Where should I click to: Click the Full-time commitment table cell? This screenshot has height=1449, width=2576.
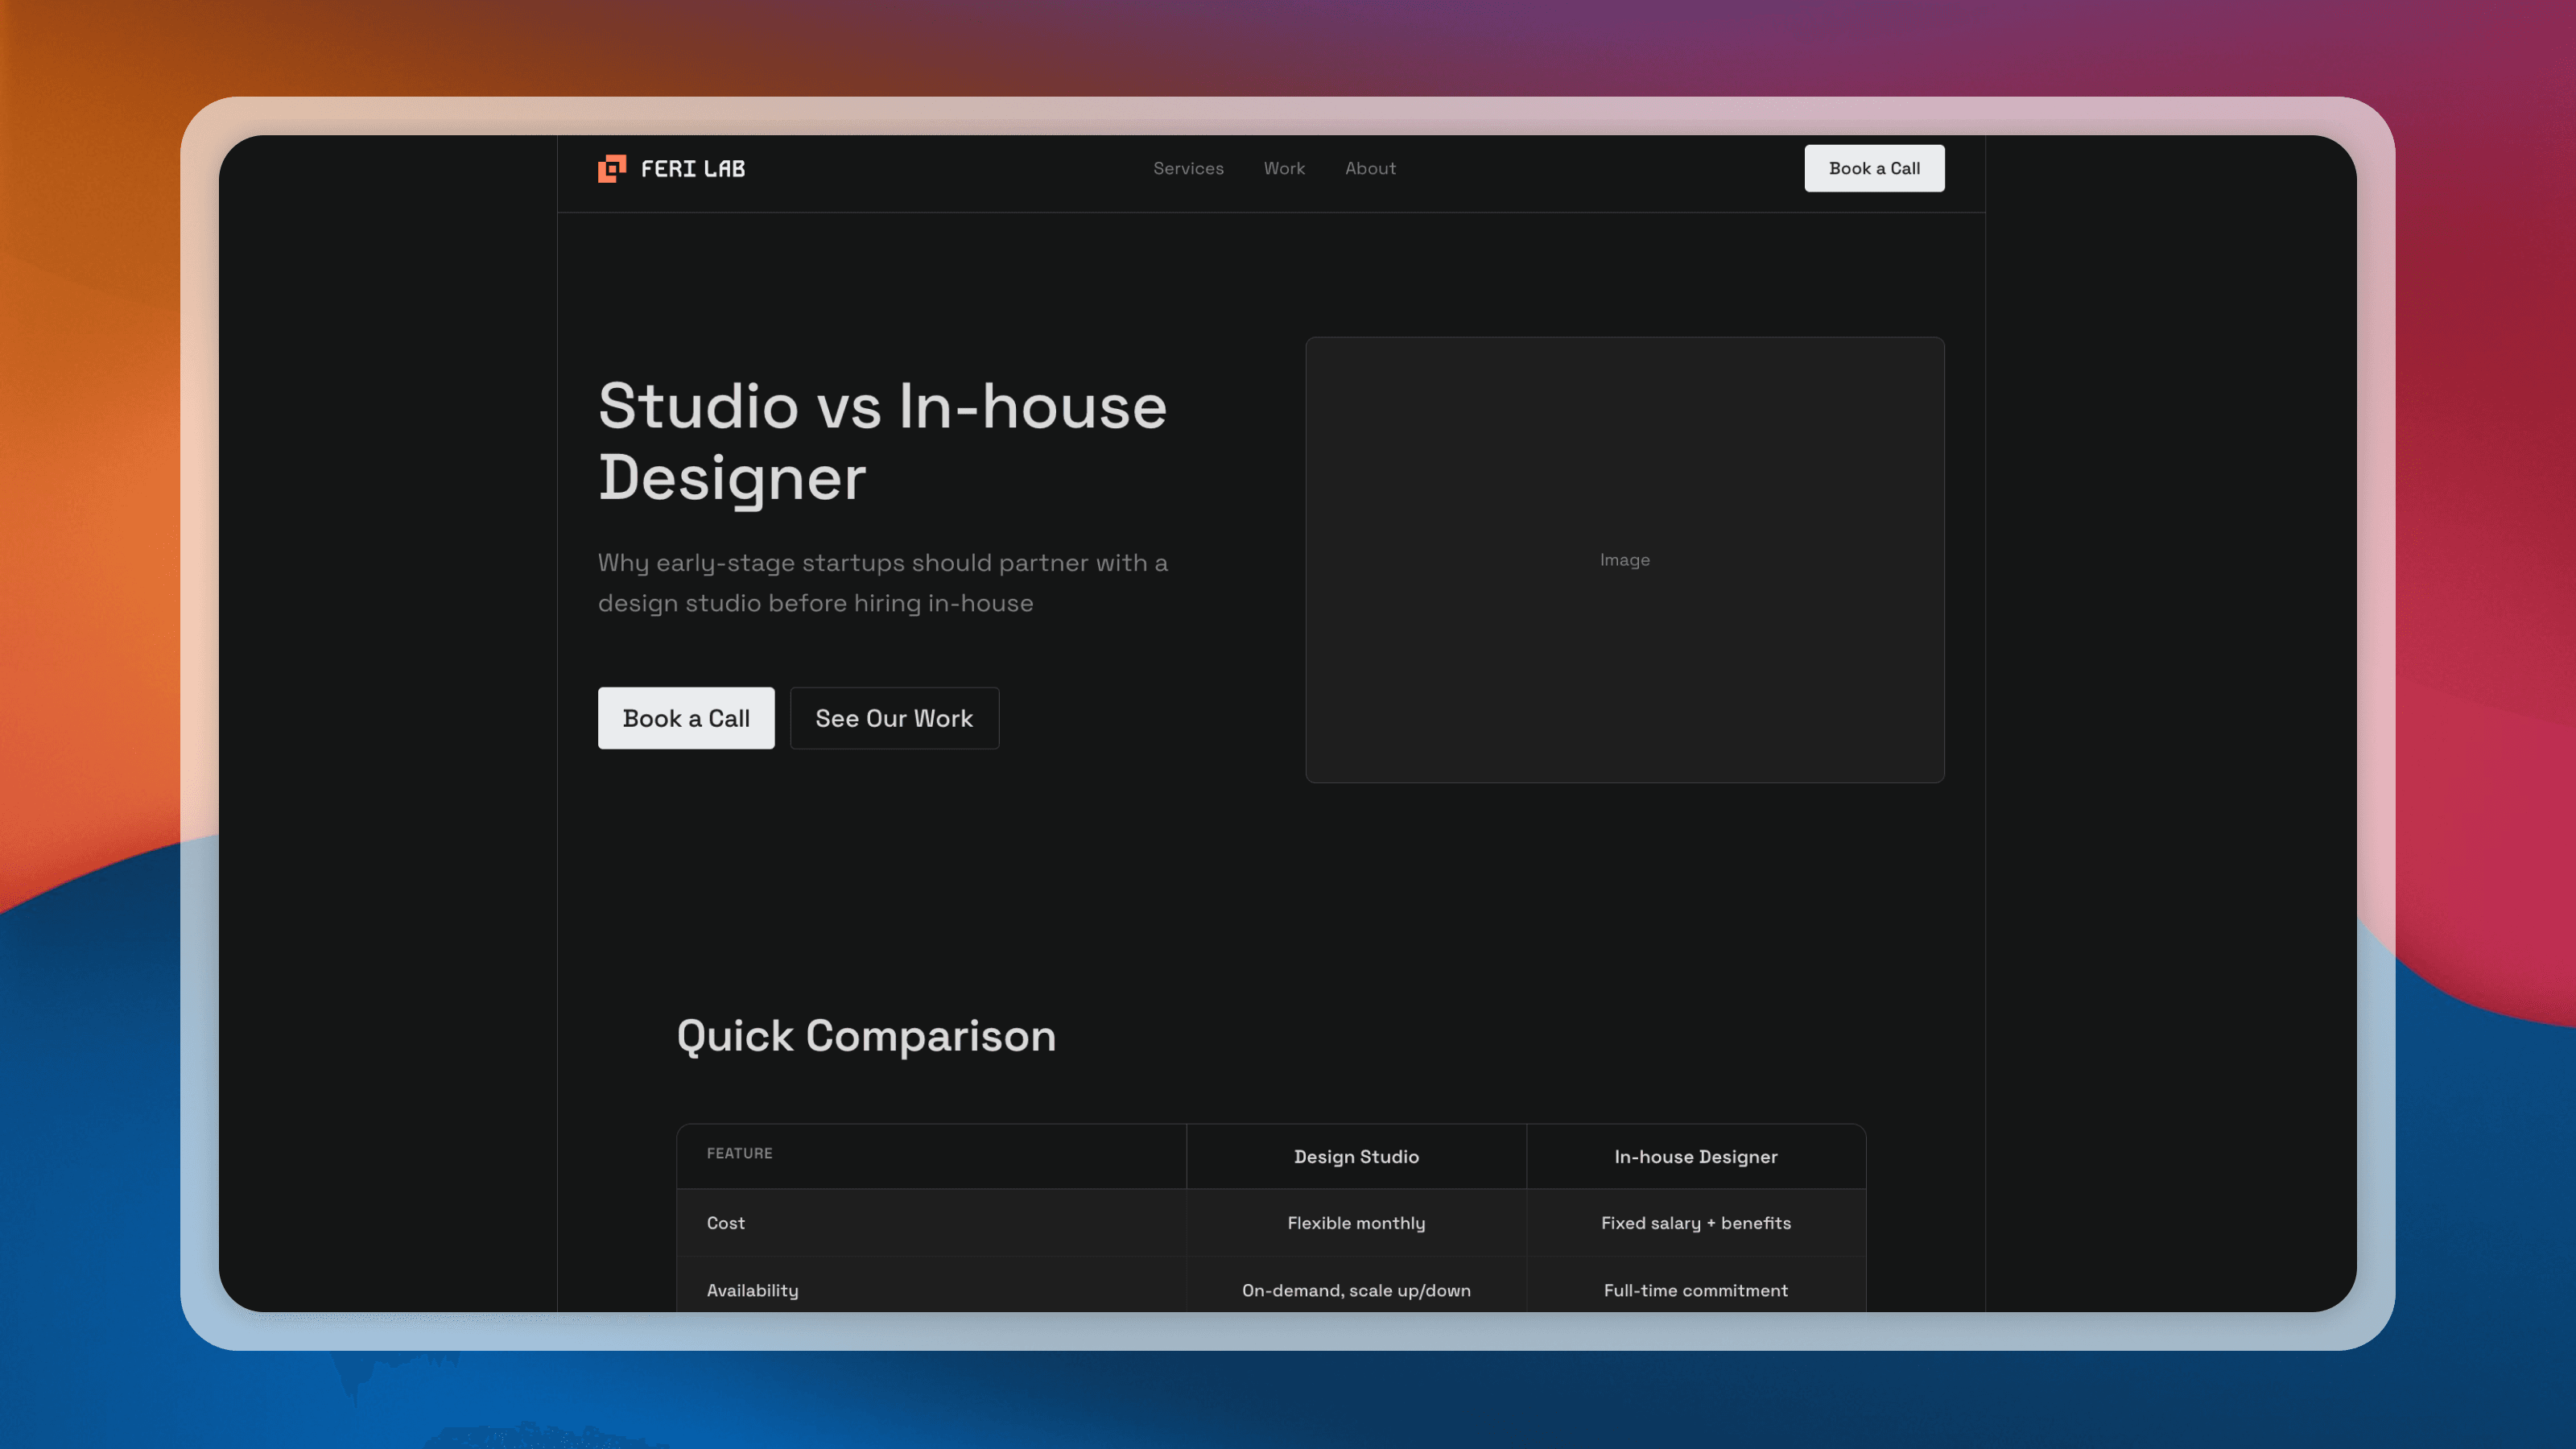(1696, 1290)
